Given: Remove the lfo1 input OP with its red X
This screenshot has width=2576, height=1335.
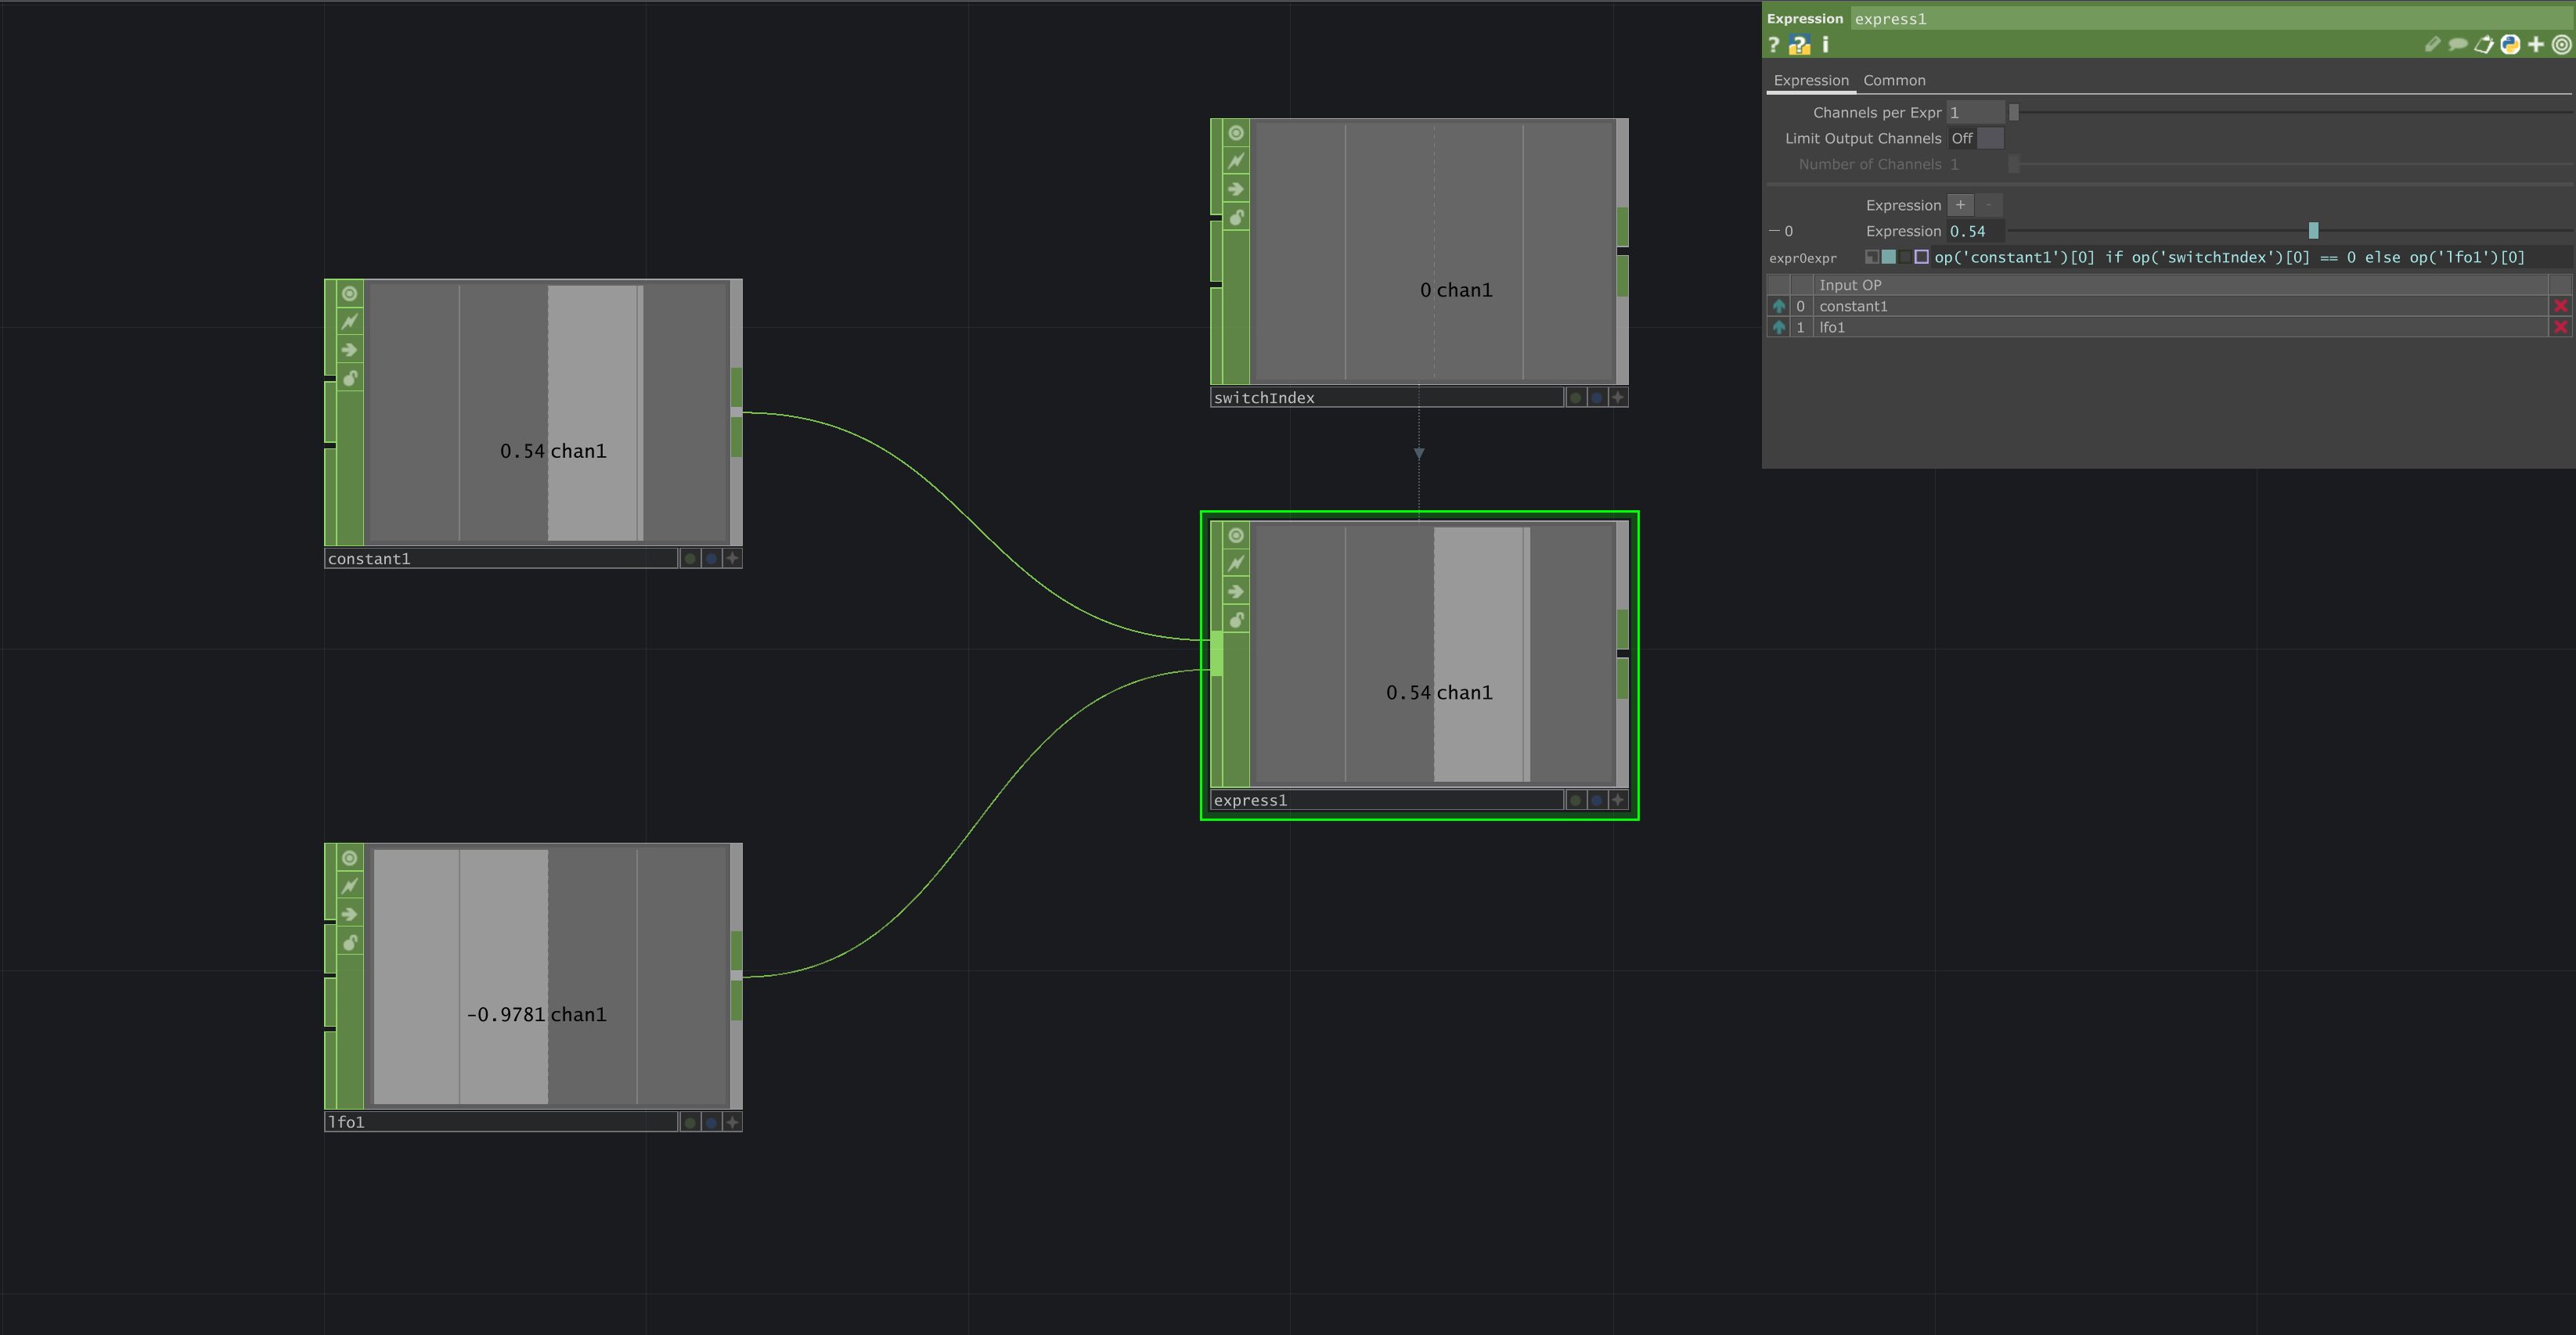Looking at the screenshot, I should click(2561, 327).
